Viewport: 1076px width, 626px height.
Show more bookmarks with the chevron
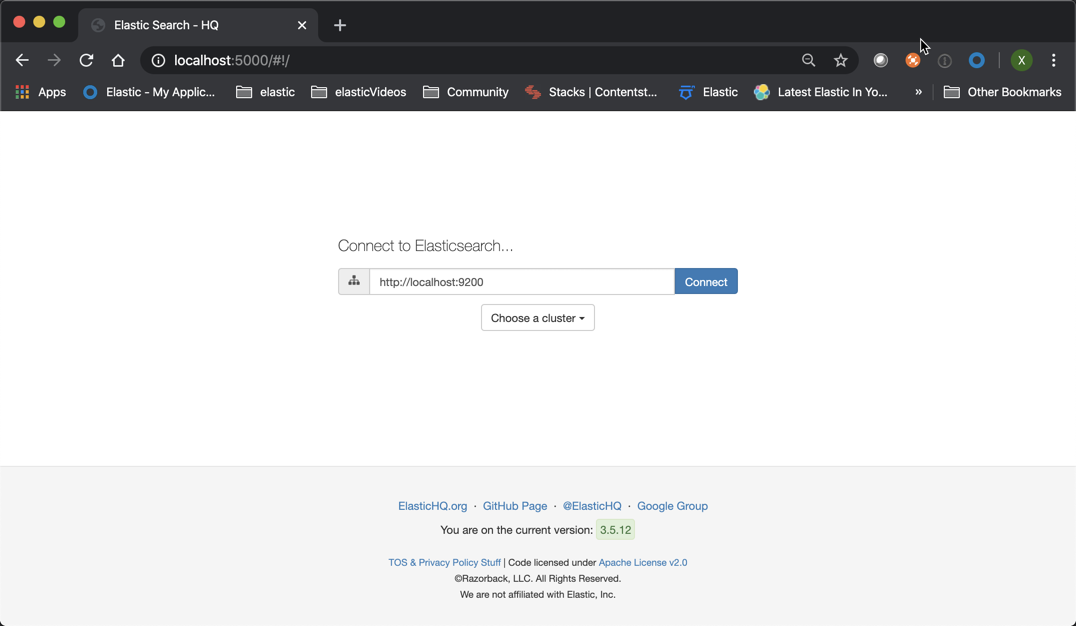point(918,92)
